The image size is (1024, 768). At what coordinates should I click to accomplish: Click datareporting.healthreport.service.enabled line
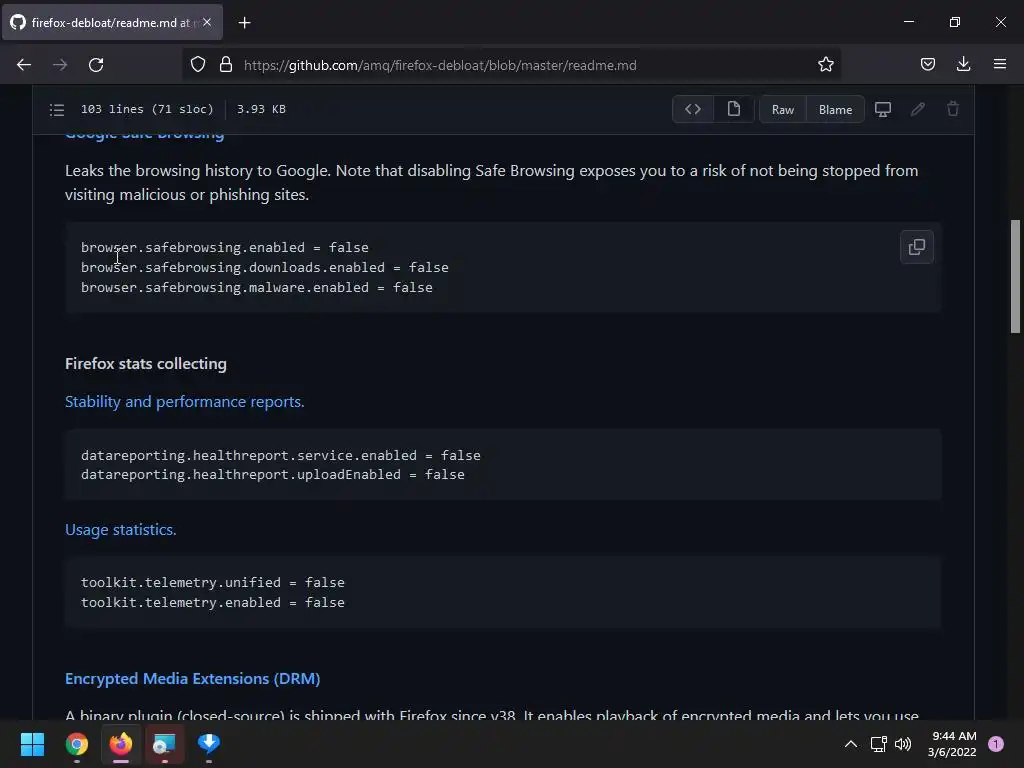coord(281,455)
